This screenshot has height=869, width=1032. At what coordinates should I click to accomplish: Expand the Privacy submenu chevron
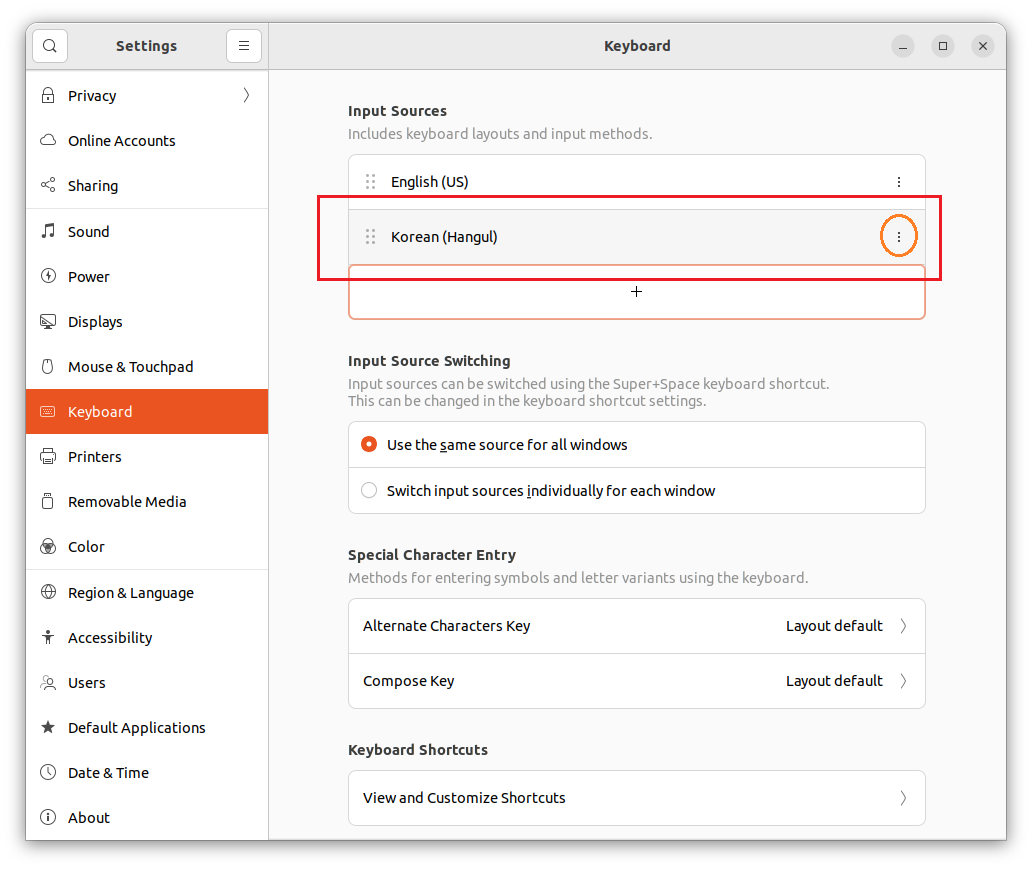tap(246, 95)
